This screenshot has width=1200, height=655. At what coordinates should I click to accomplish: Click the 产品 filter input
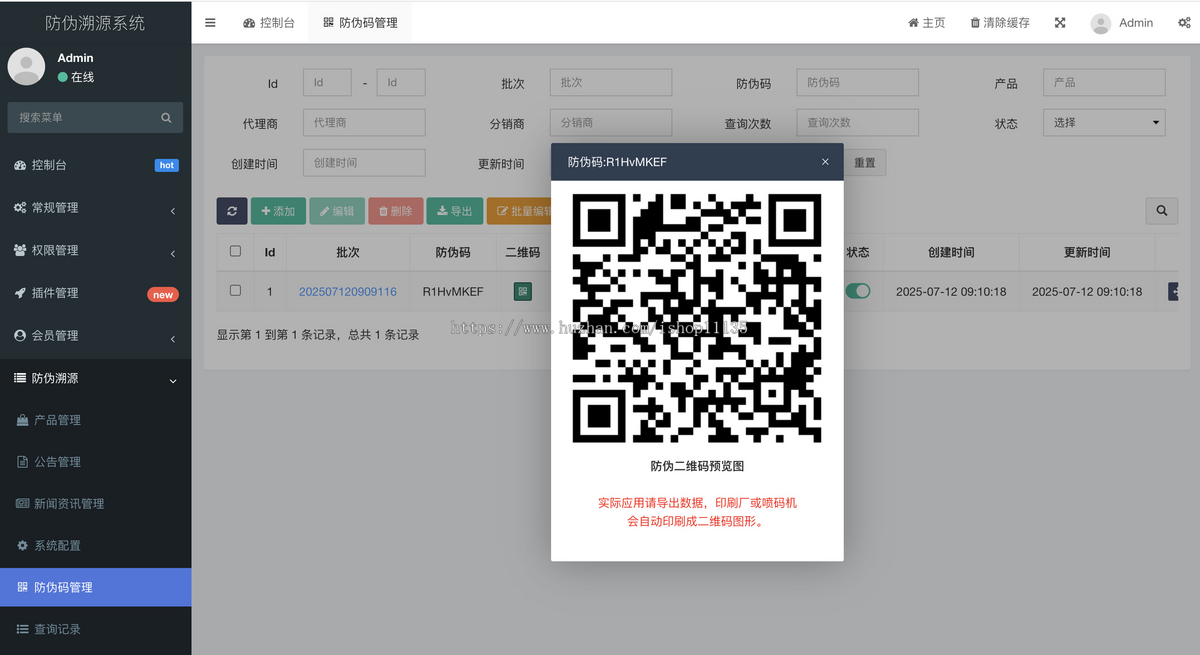1104,82
